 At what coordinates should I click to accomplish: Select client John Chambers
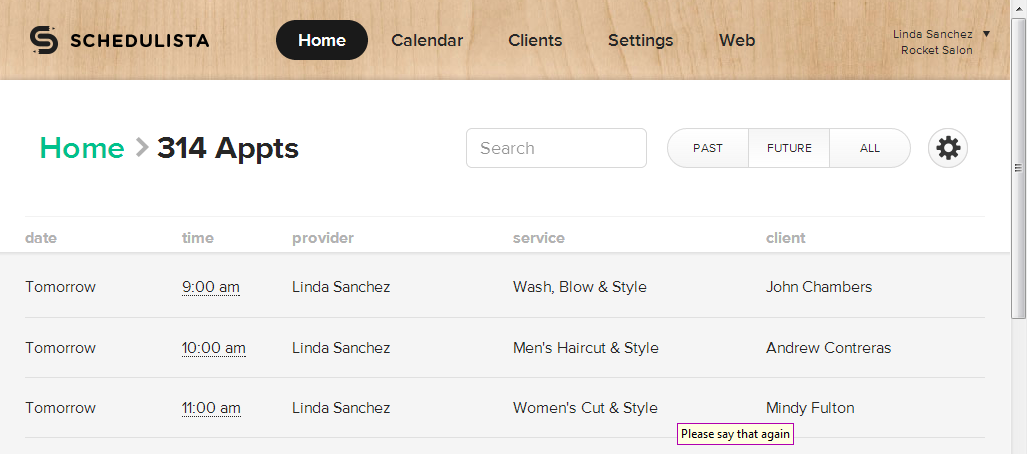(x=819, y=287)
